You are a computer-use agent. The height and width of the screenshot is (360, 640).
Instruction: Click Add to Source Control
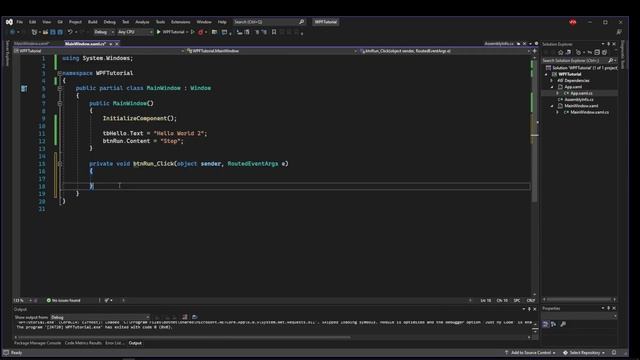pyautogui.click(x=530, y=353)
